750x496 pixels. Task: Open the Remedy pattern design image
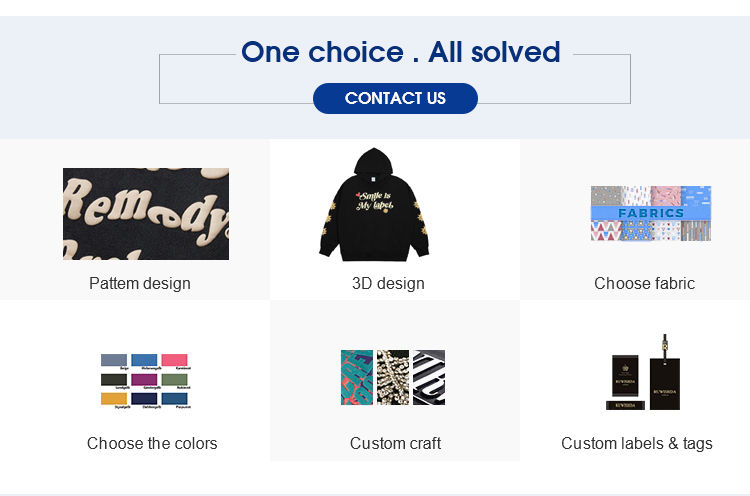[x=146, y=214]
